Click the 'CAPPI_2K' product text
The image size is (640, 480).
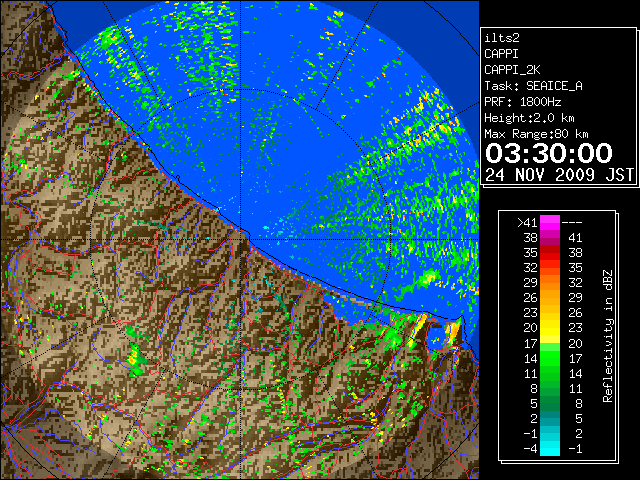tap(512, 70)
